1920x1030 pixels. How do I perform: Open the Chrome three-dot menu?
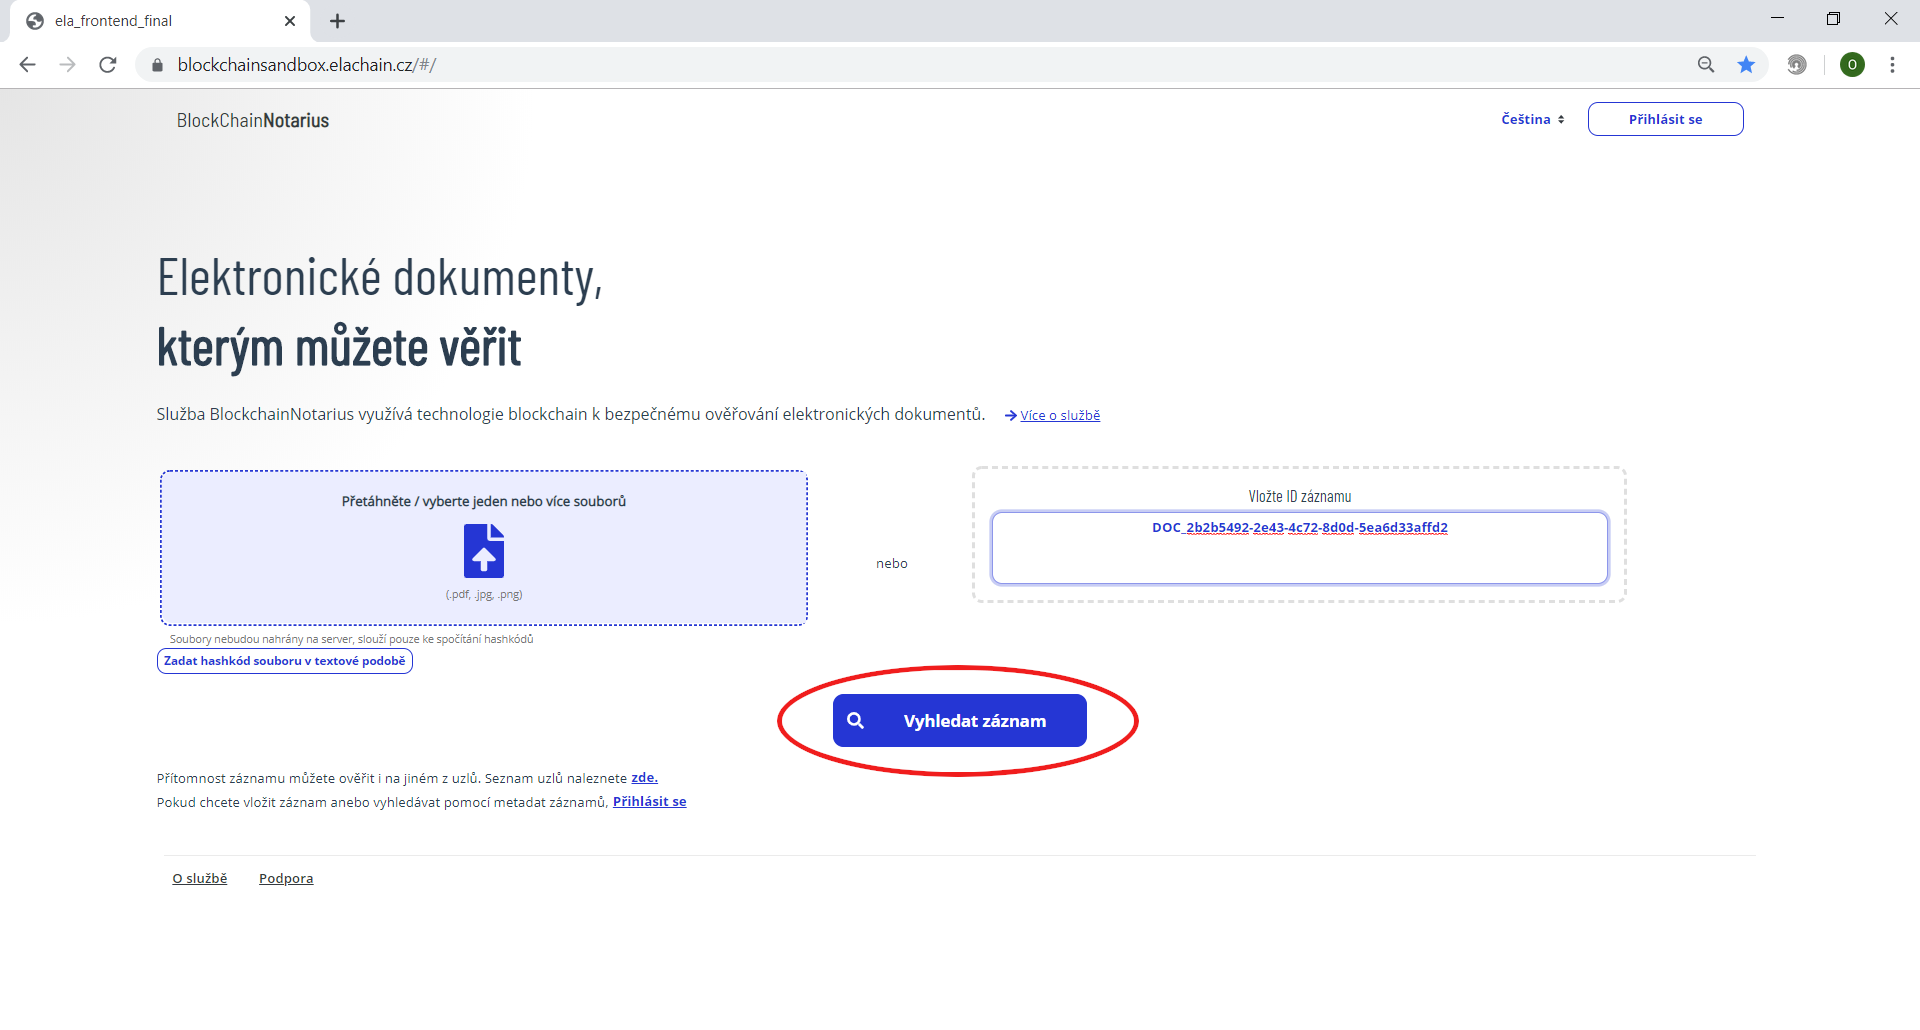pyautogui.click(x=1892, y=65)
